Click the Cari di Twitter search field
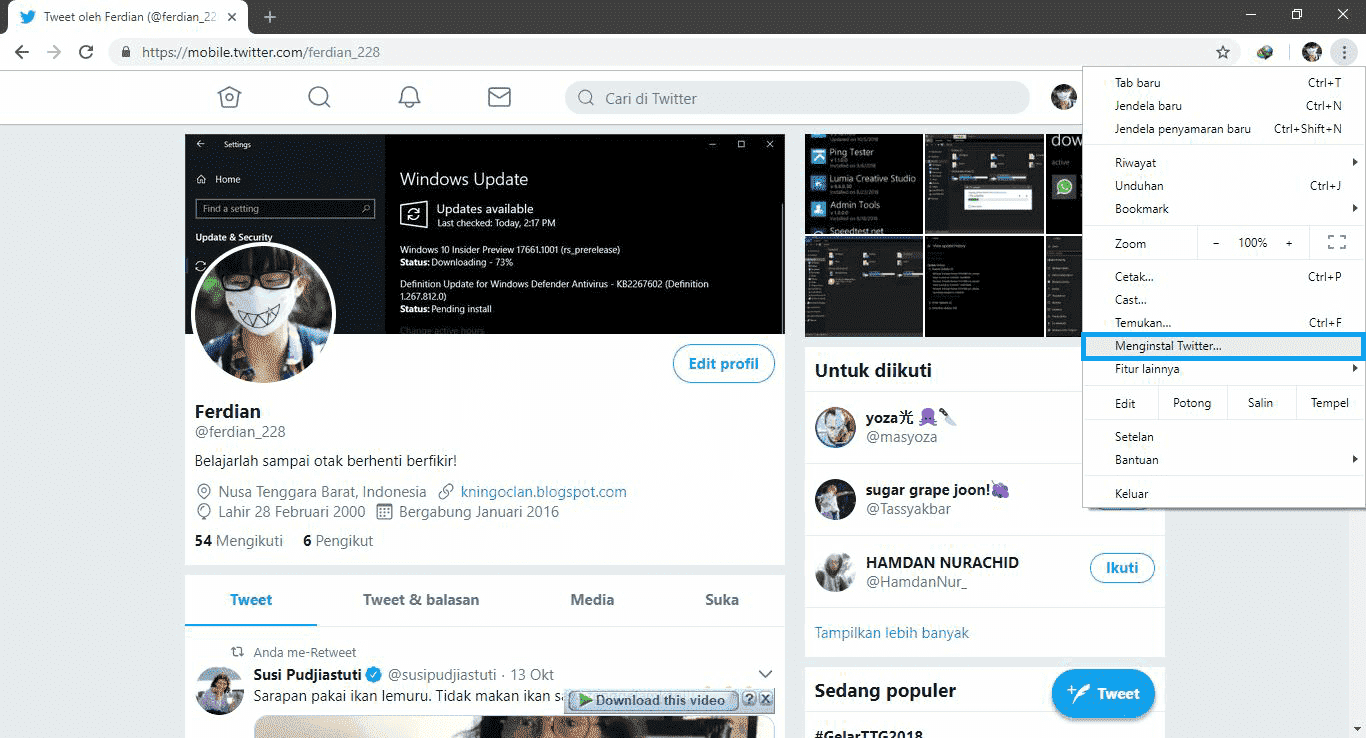This screenshot has width=1366, height=738. (797, 97)
